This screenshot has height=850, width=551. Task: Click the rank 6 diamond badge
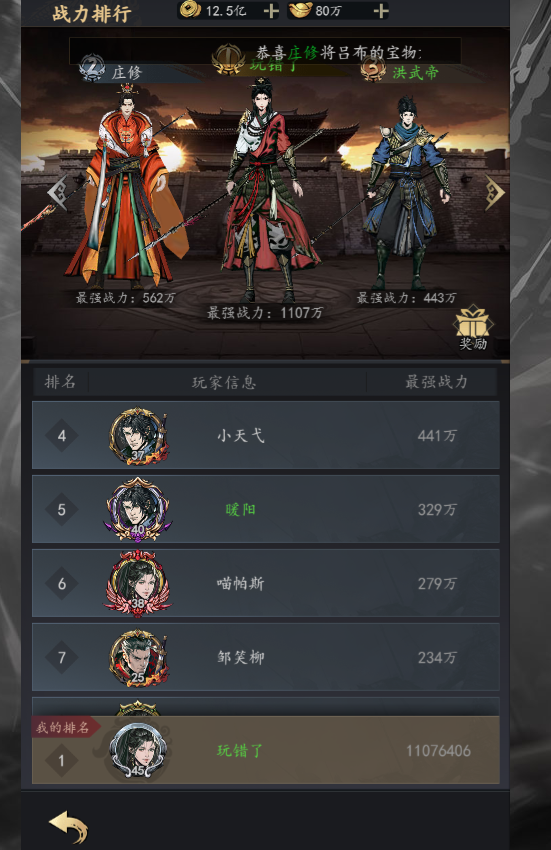[62, 583]
